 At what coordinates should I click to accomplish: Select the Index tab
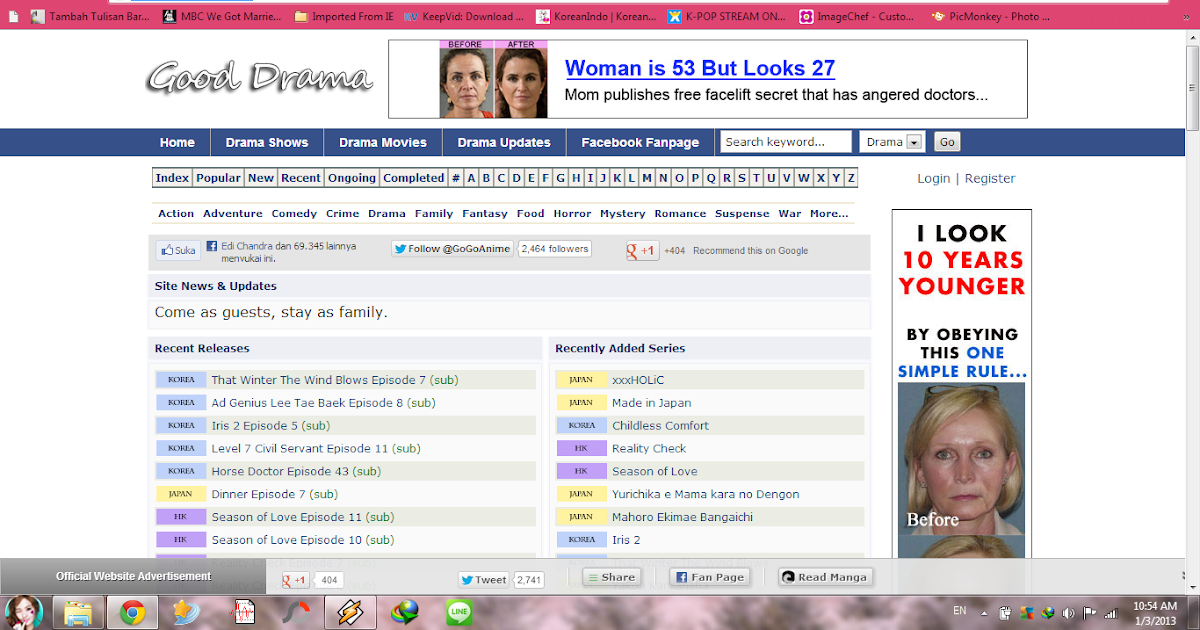click(x=172, y=178)
